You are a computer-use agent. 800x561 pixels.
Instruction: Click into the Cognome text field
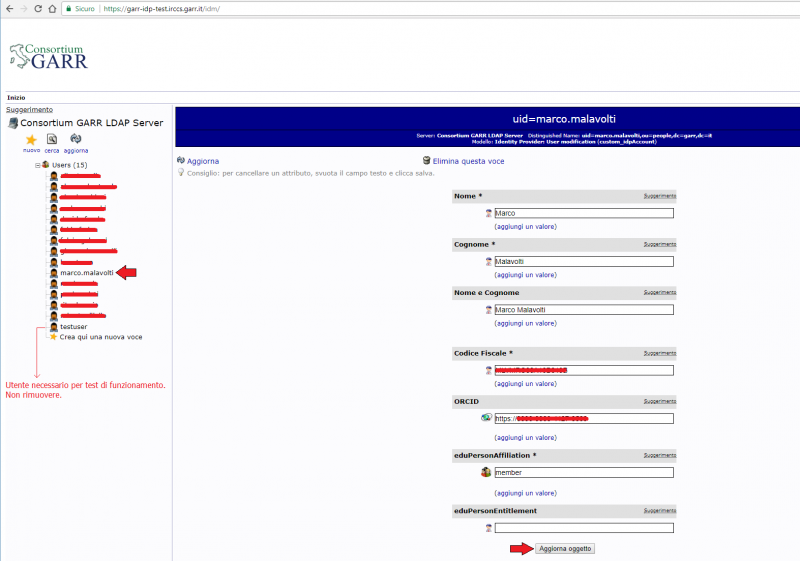[x=584, y=262]
